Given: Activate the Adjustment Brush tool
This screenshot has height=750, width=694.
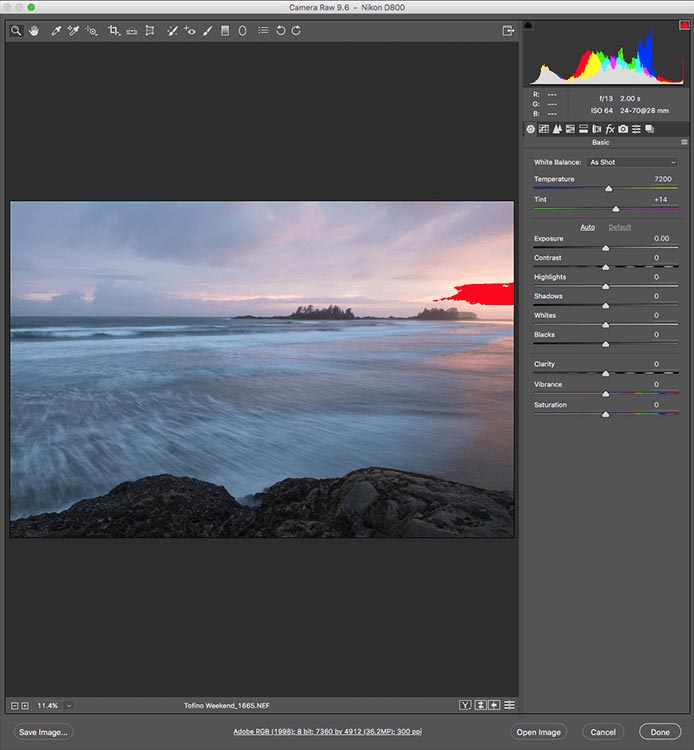Looking at the screenshot, I should pyautogui.click(x=207, y=31).
